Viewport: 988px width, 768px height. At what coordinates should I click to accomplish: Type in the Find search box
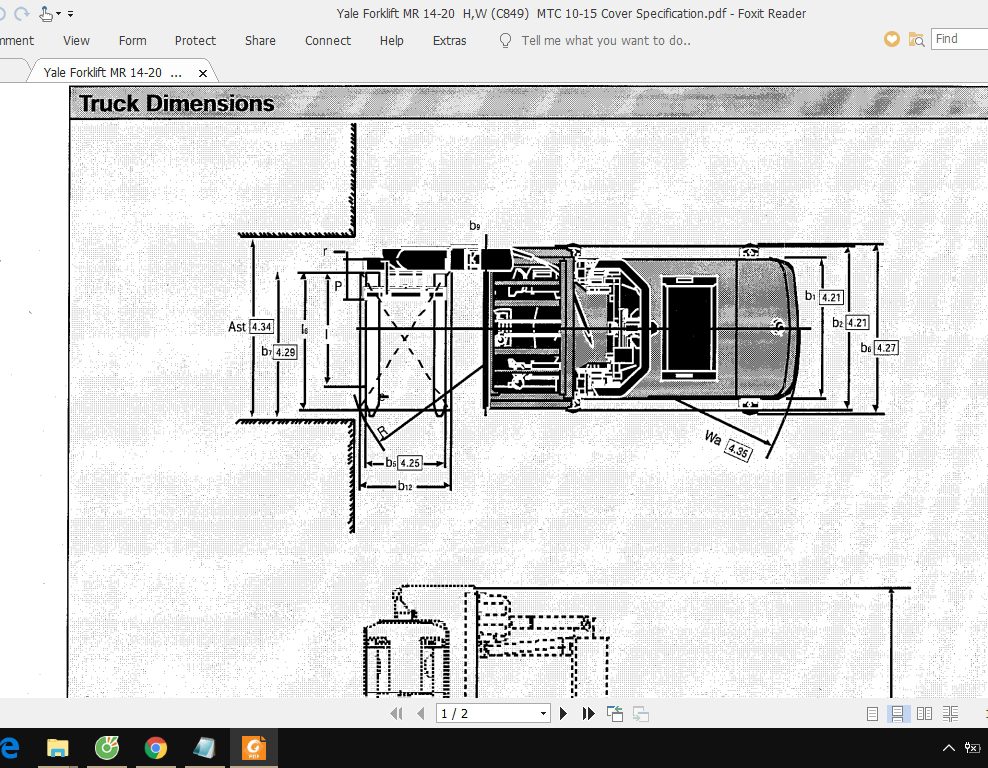coord(958,38)
